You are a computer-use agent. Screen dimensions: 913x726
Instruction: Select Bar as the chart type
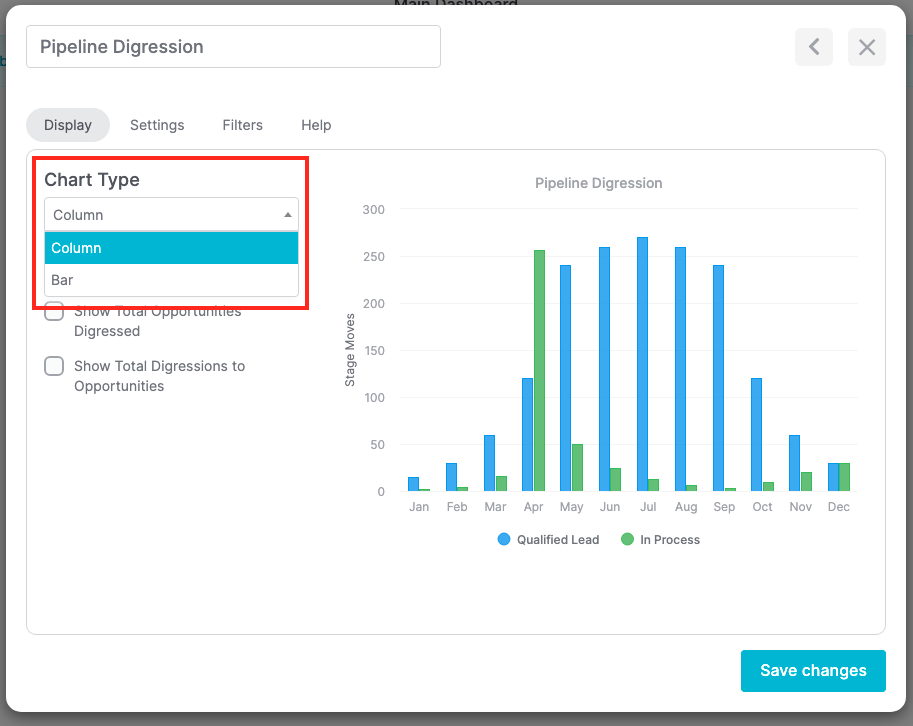[x=170, y=280]
